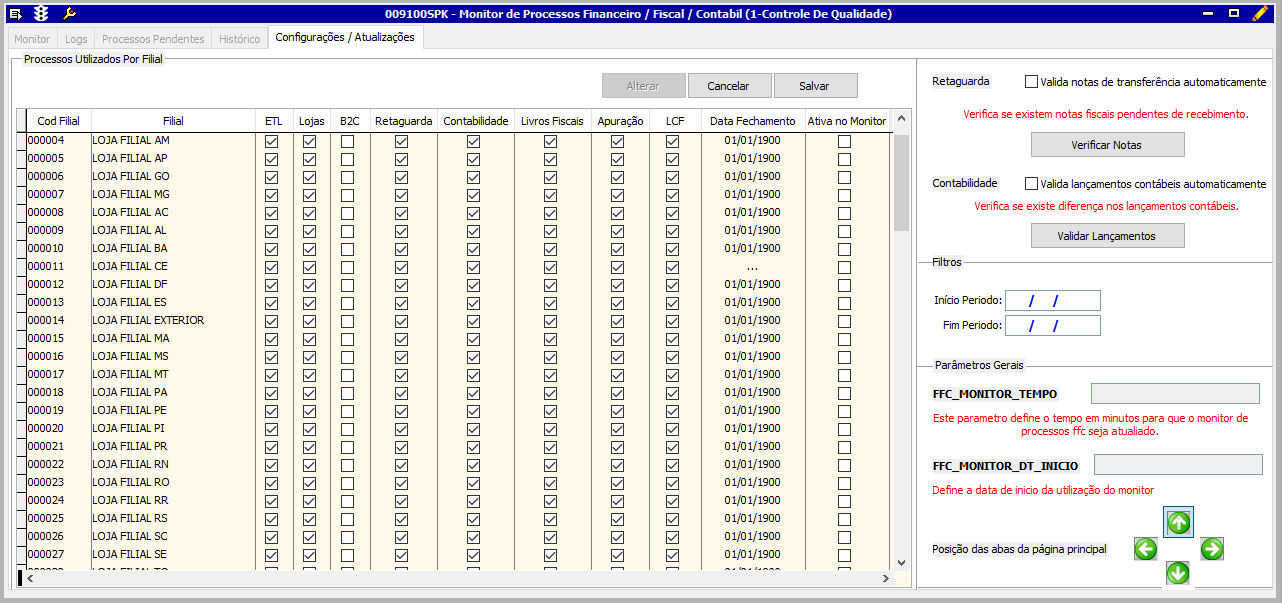Click the Início Período date field
The image size is (1282, 603).
[1052, 300]
